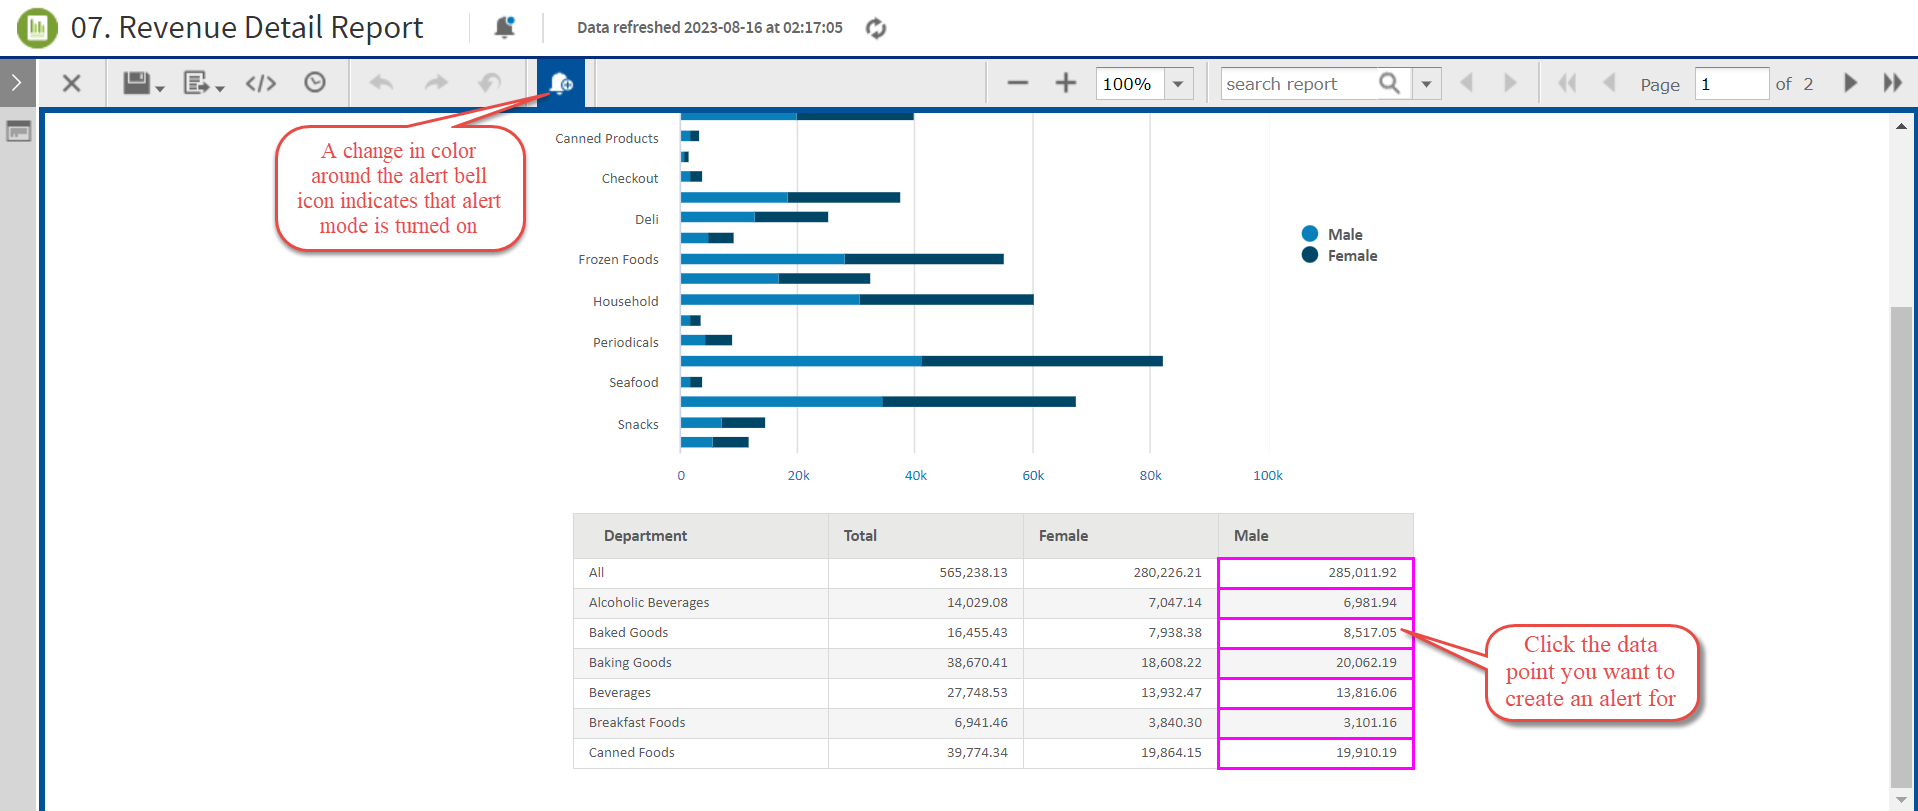The height and width of the screenshot is (811, 1918).
Task: Click the scroll up arrow
Action: (x=1901, y=126)
